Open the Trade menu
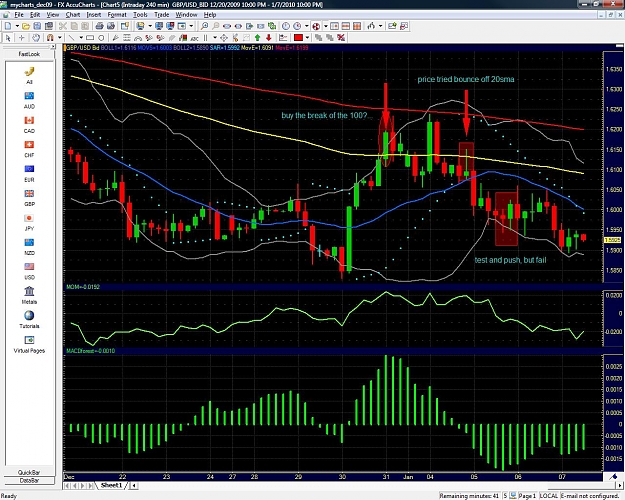The width and height of the screenshot is (625, 500). coord(161,15)
